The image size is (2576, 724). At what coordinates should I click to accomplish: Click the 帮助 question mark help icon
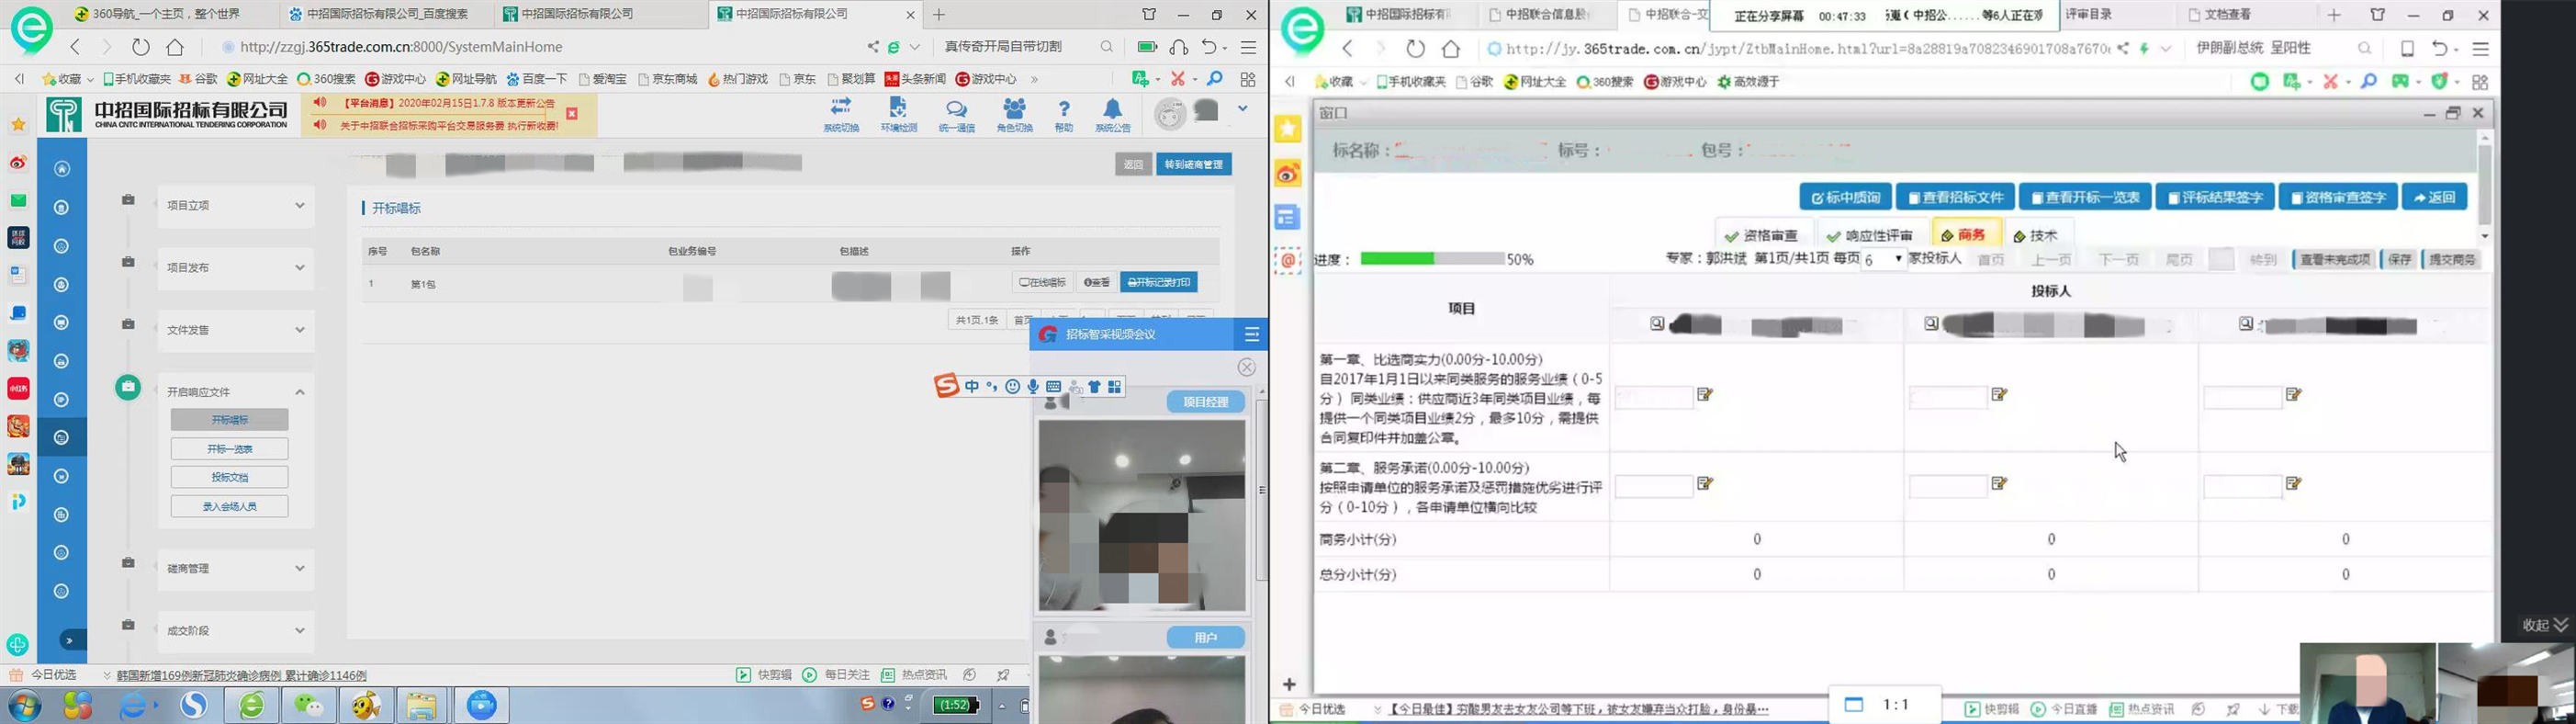tap(1063, 110)
